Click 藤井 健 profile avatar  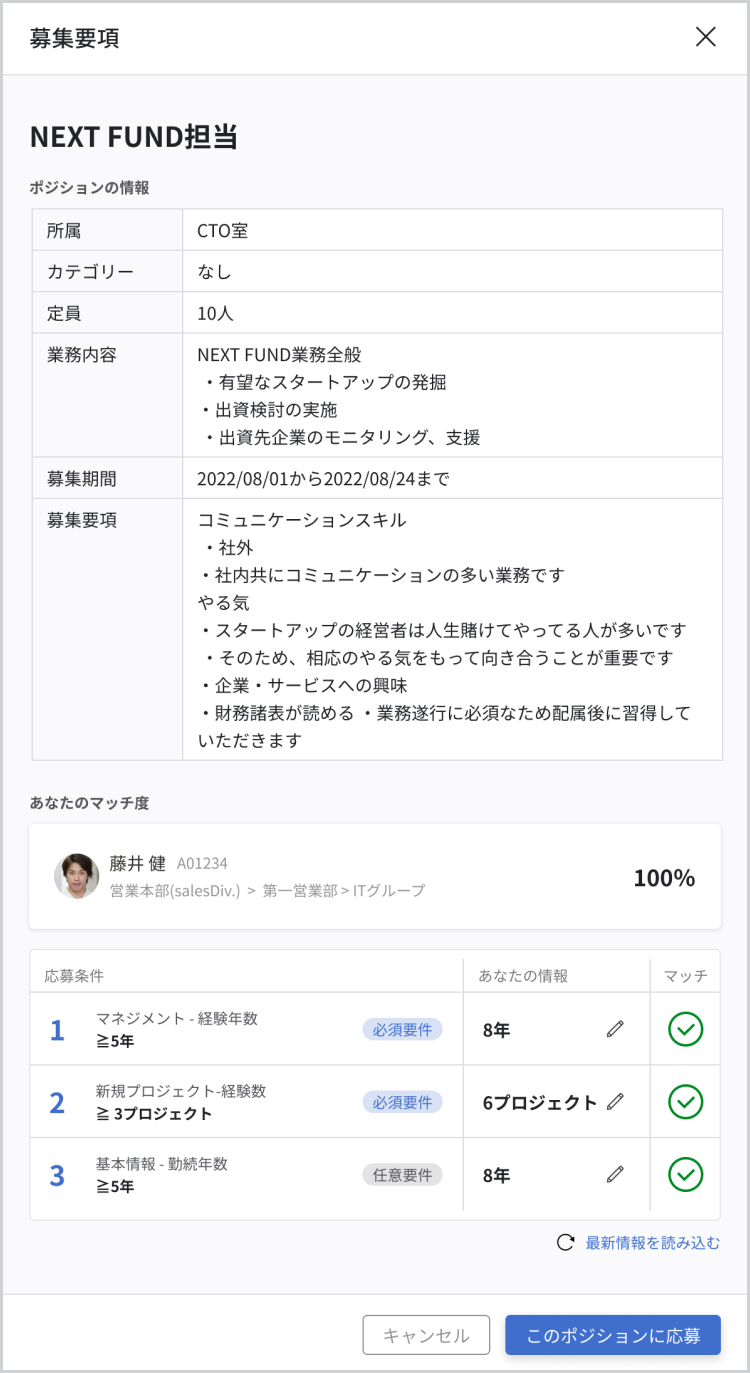click(76, 876)
